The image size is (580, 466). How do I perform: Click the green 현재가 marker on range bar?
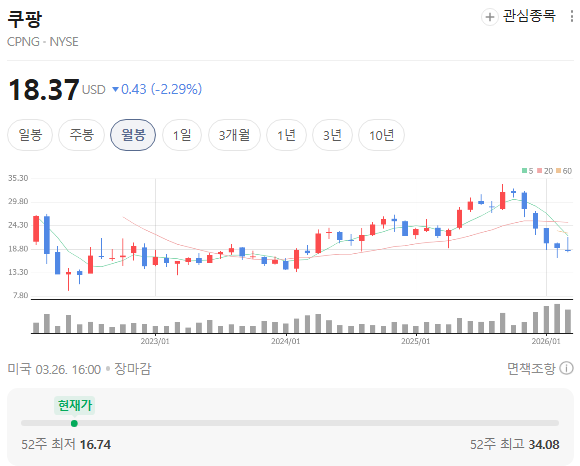coord(74,423)
